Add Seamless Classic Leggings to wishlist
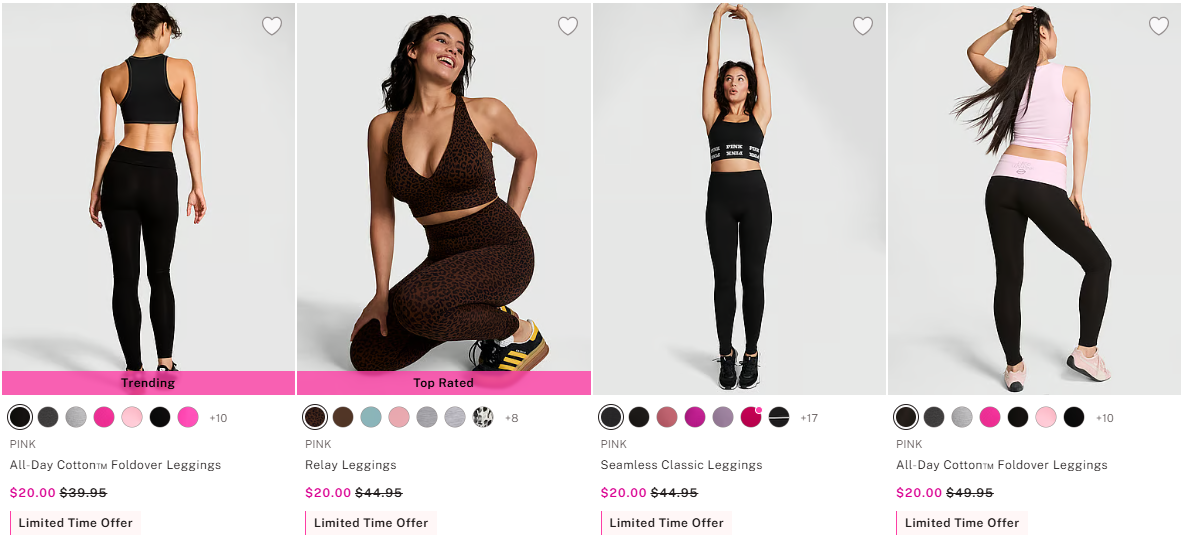The image size is (1181, 547). click(x=863, y=26)
